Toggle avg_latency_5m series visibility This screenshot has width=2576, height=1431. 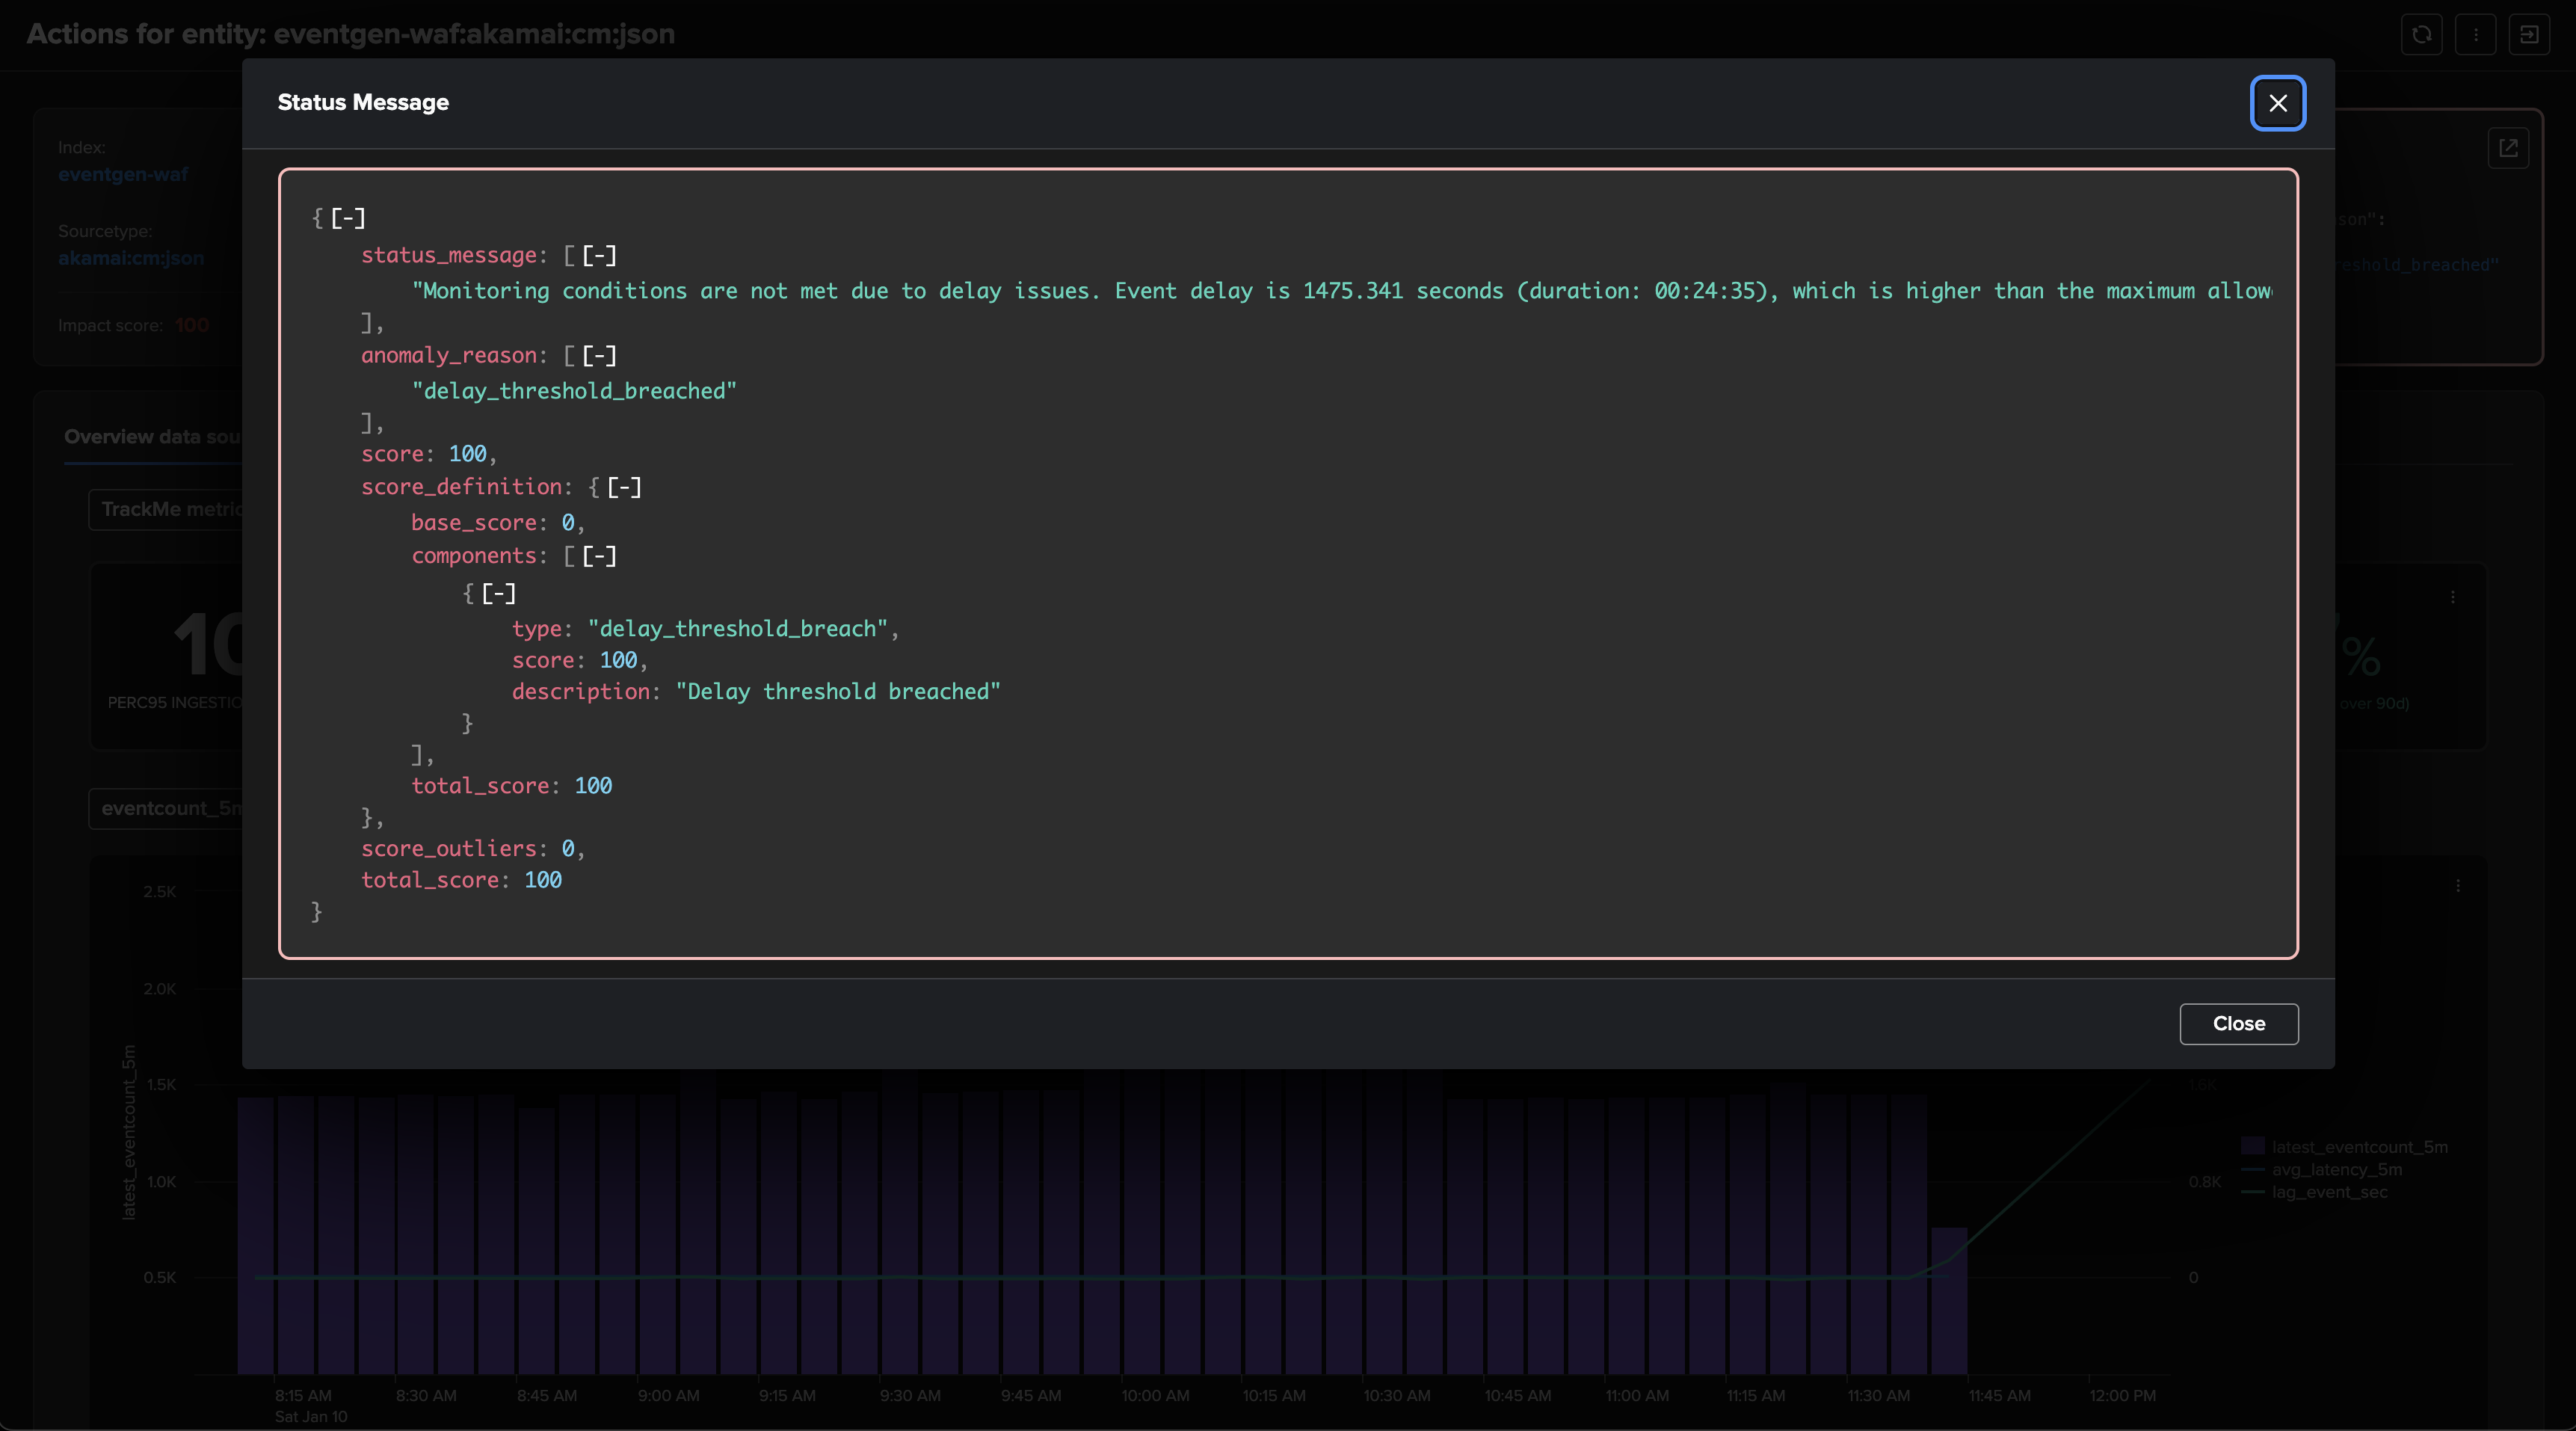click(2338, 1169)
